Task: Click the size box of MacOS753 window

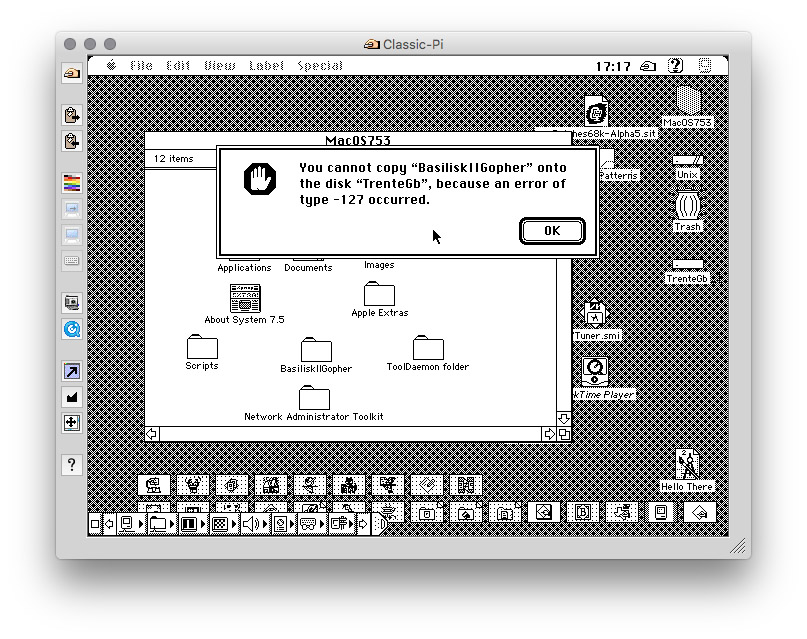Action: click(564, 434)
